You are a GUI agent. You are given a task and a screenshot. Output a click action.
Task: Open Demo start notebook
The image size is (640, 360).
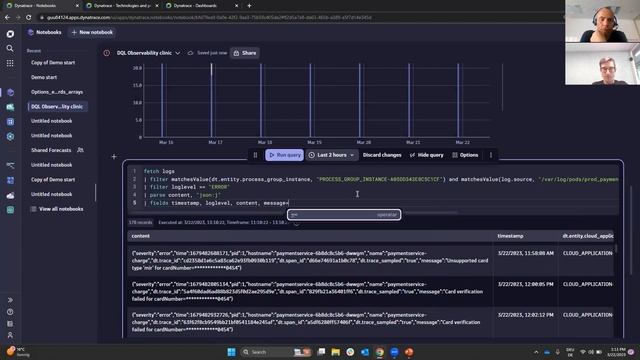pyautogui.click(x=44, y=78)
